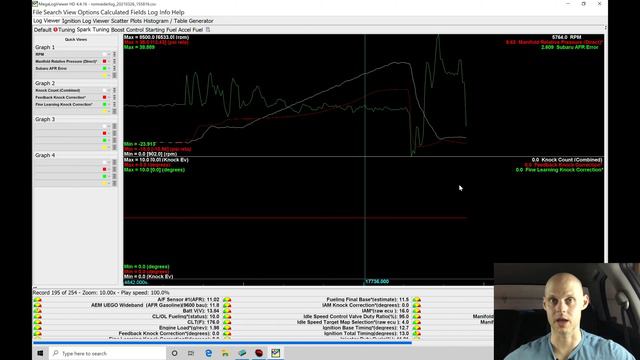Image resolution: width=640 pixels, height=360 pixels.
Task: Open Task View from the taskbar
Action: coord(191,353)
